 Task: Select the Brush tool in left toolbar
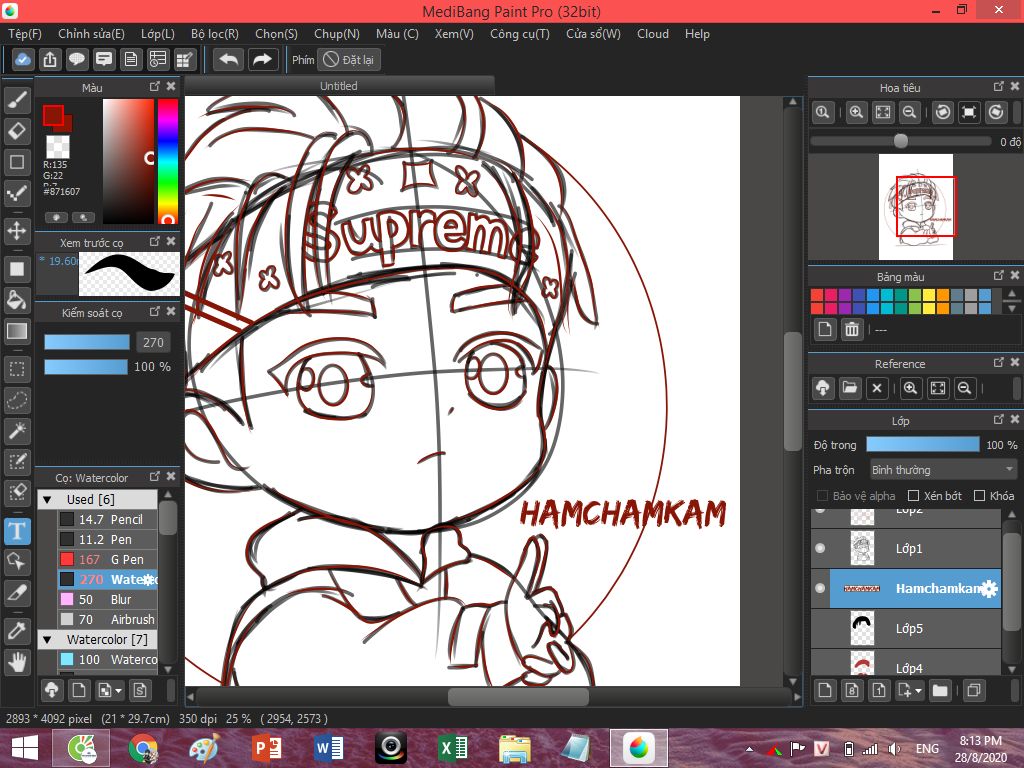17,100
